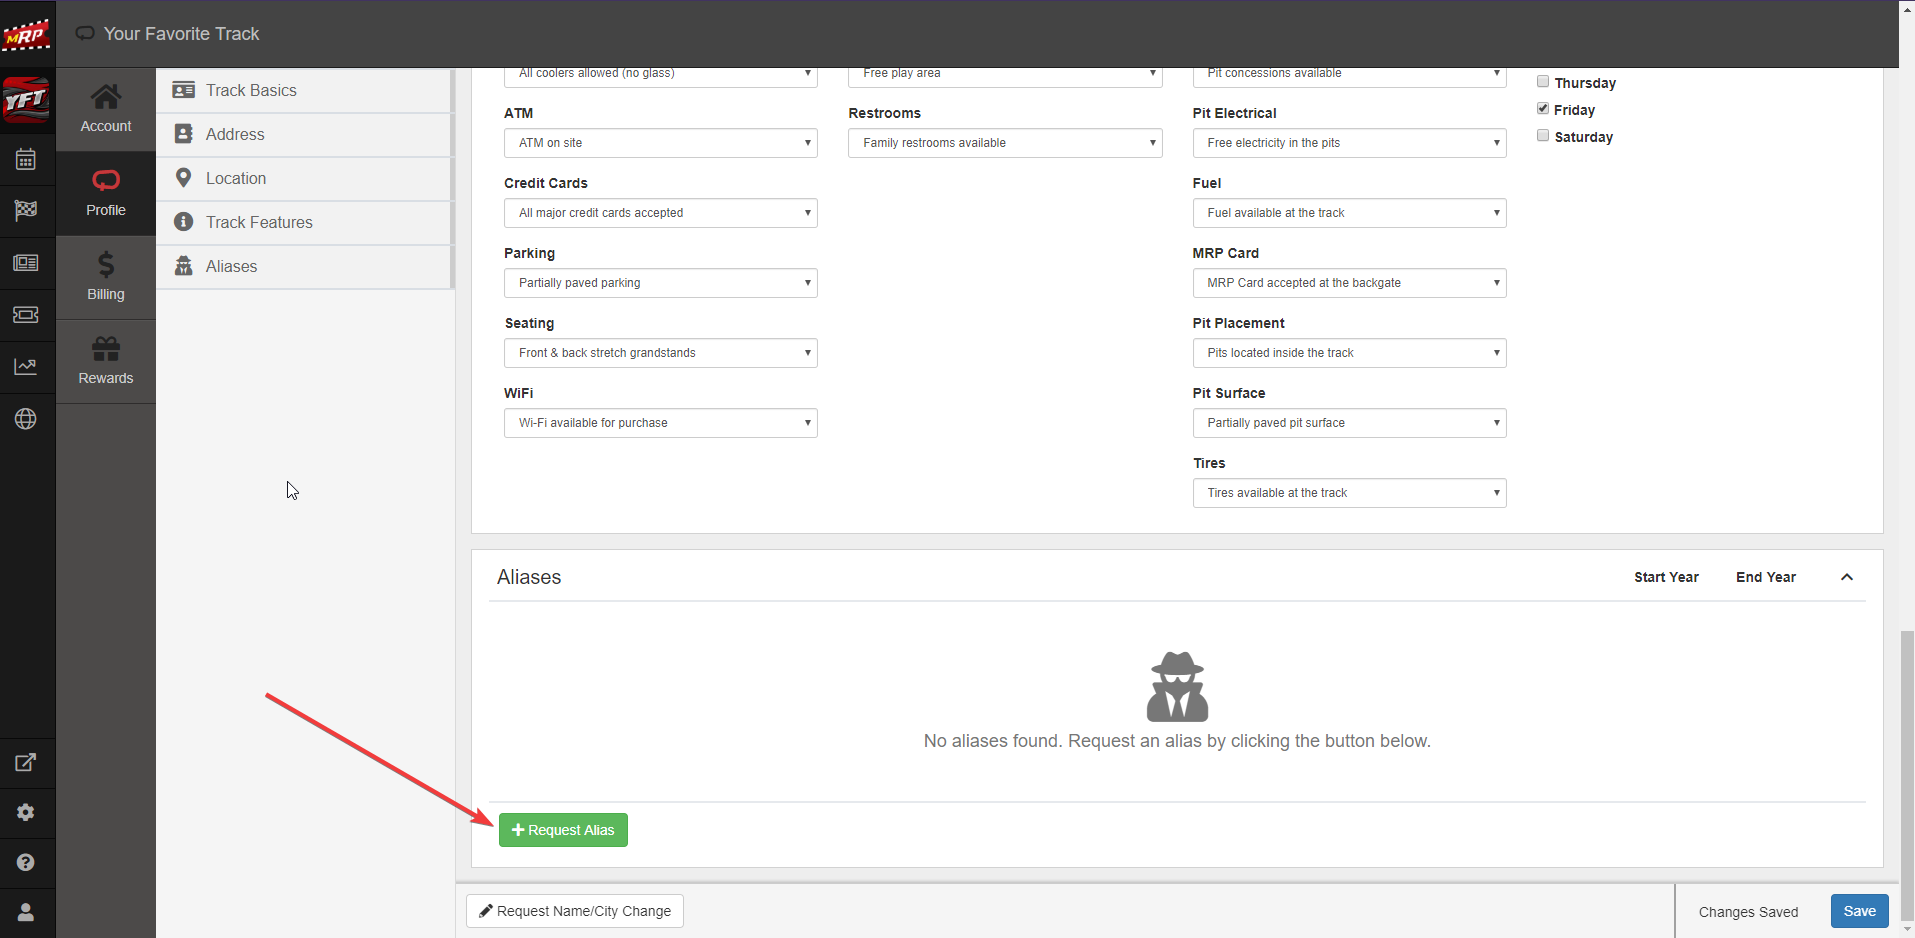The height and width of the screenshot is (938, 1915).
Task: Open settings gear icon in sidebar
Action: [x=26, y=813]
